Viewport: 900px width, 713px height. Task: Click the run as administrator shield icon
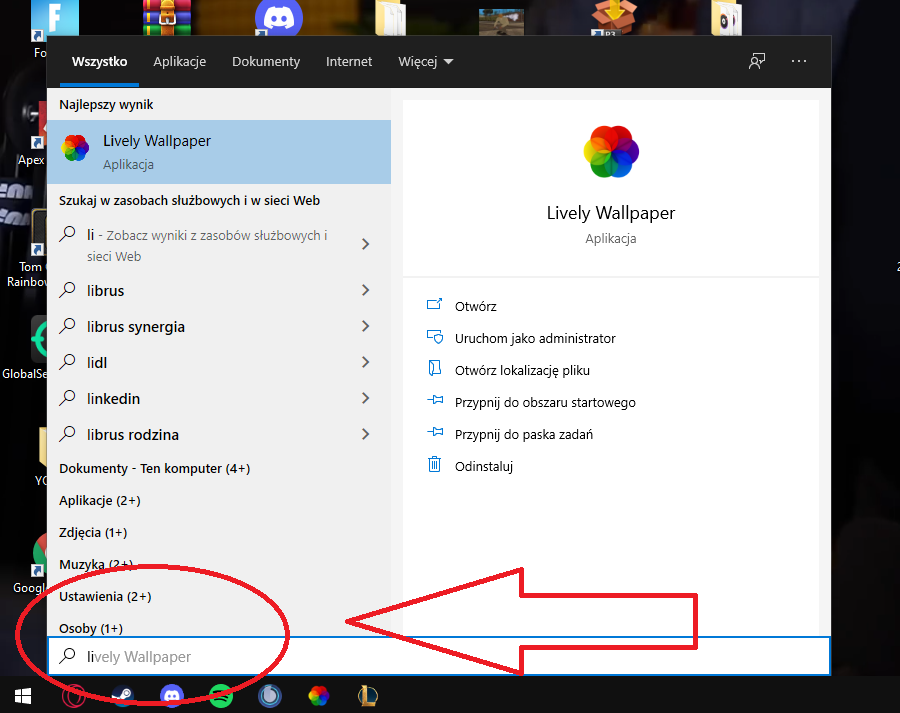pyautogui.click(x=435, y=337)
